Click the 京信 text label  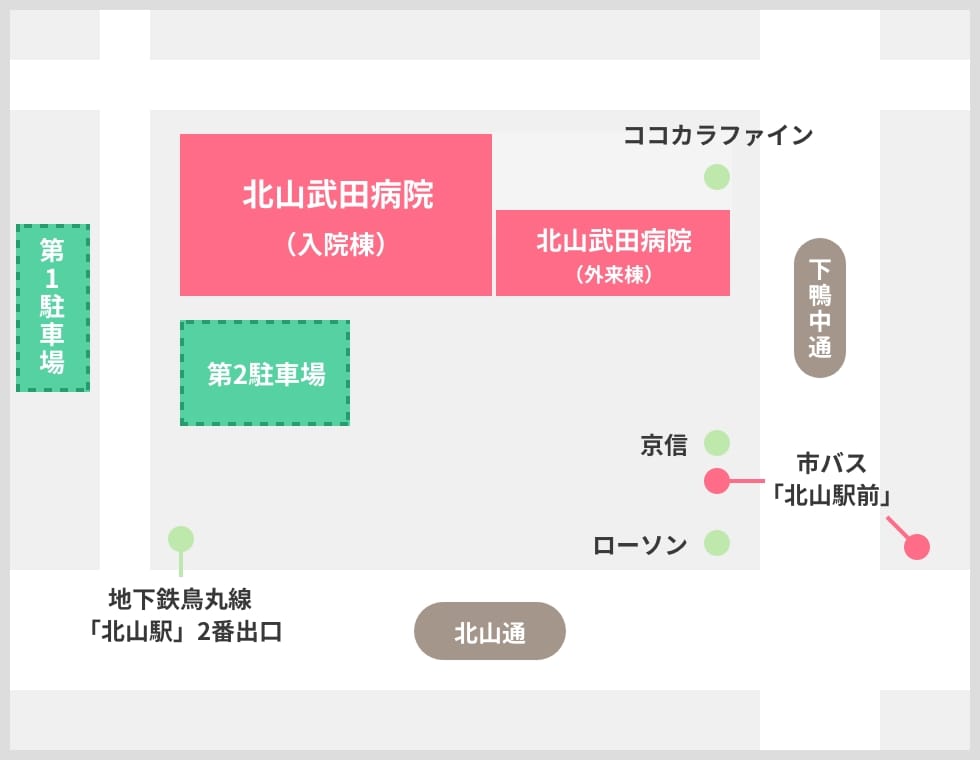point(664,445)
